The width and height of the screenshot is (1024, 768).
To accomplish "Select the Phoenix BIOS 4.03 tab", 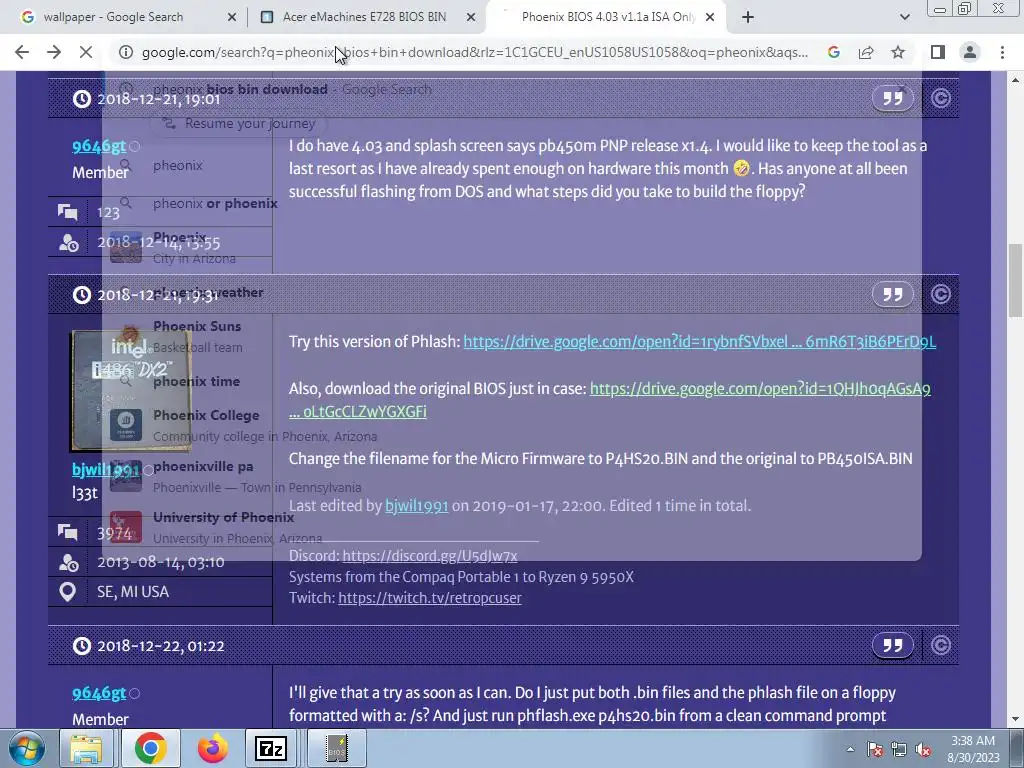I will tap(607, 17).
